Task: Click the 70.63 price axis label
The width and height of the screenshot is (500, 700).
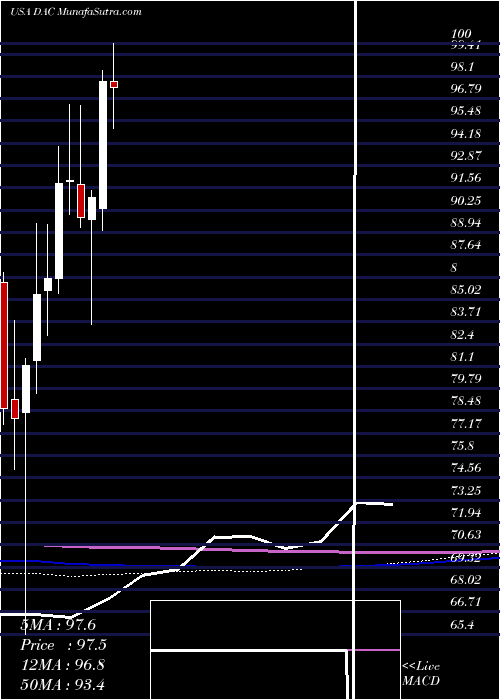Action: 466,535
